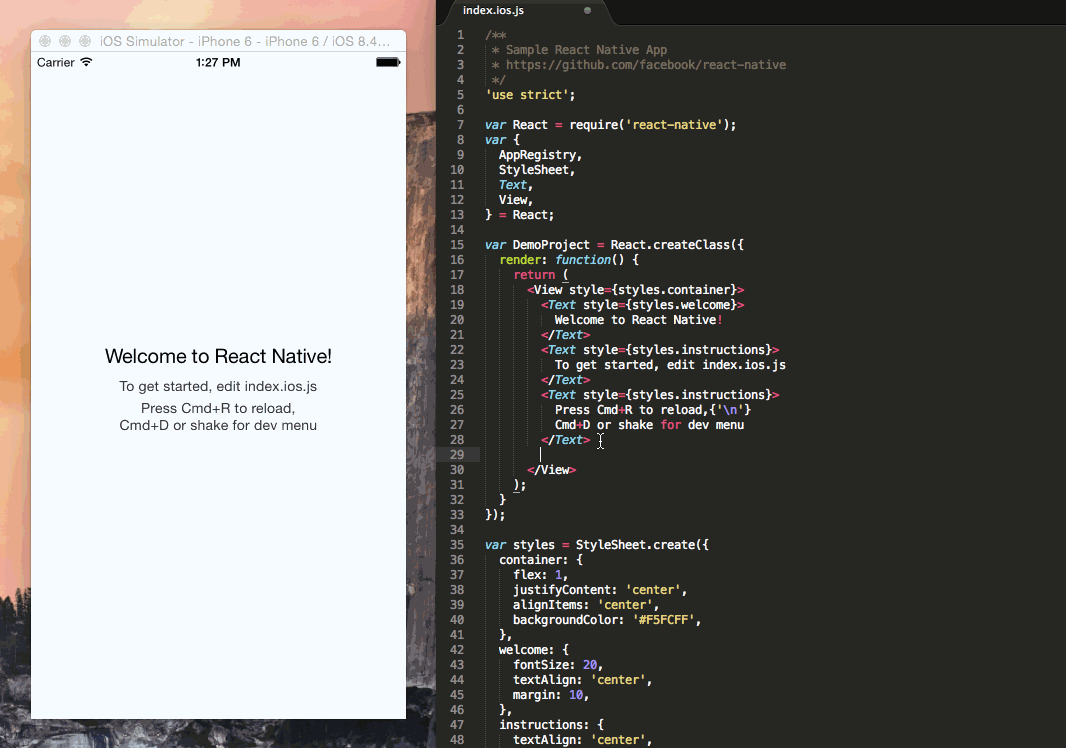The width and height of the screenshot is (1066, 748).
Task: Click the 'container:' style key
Action: click(534, 560)
